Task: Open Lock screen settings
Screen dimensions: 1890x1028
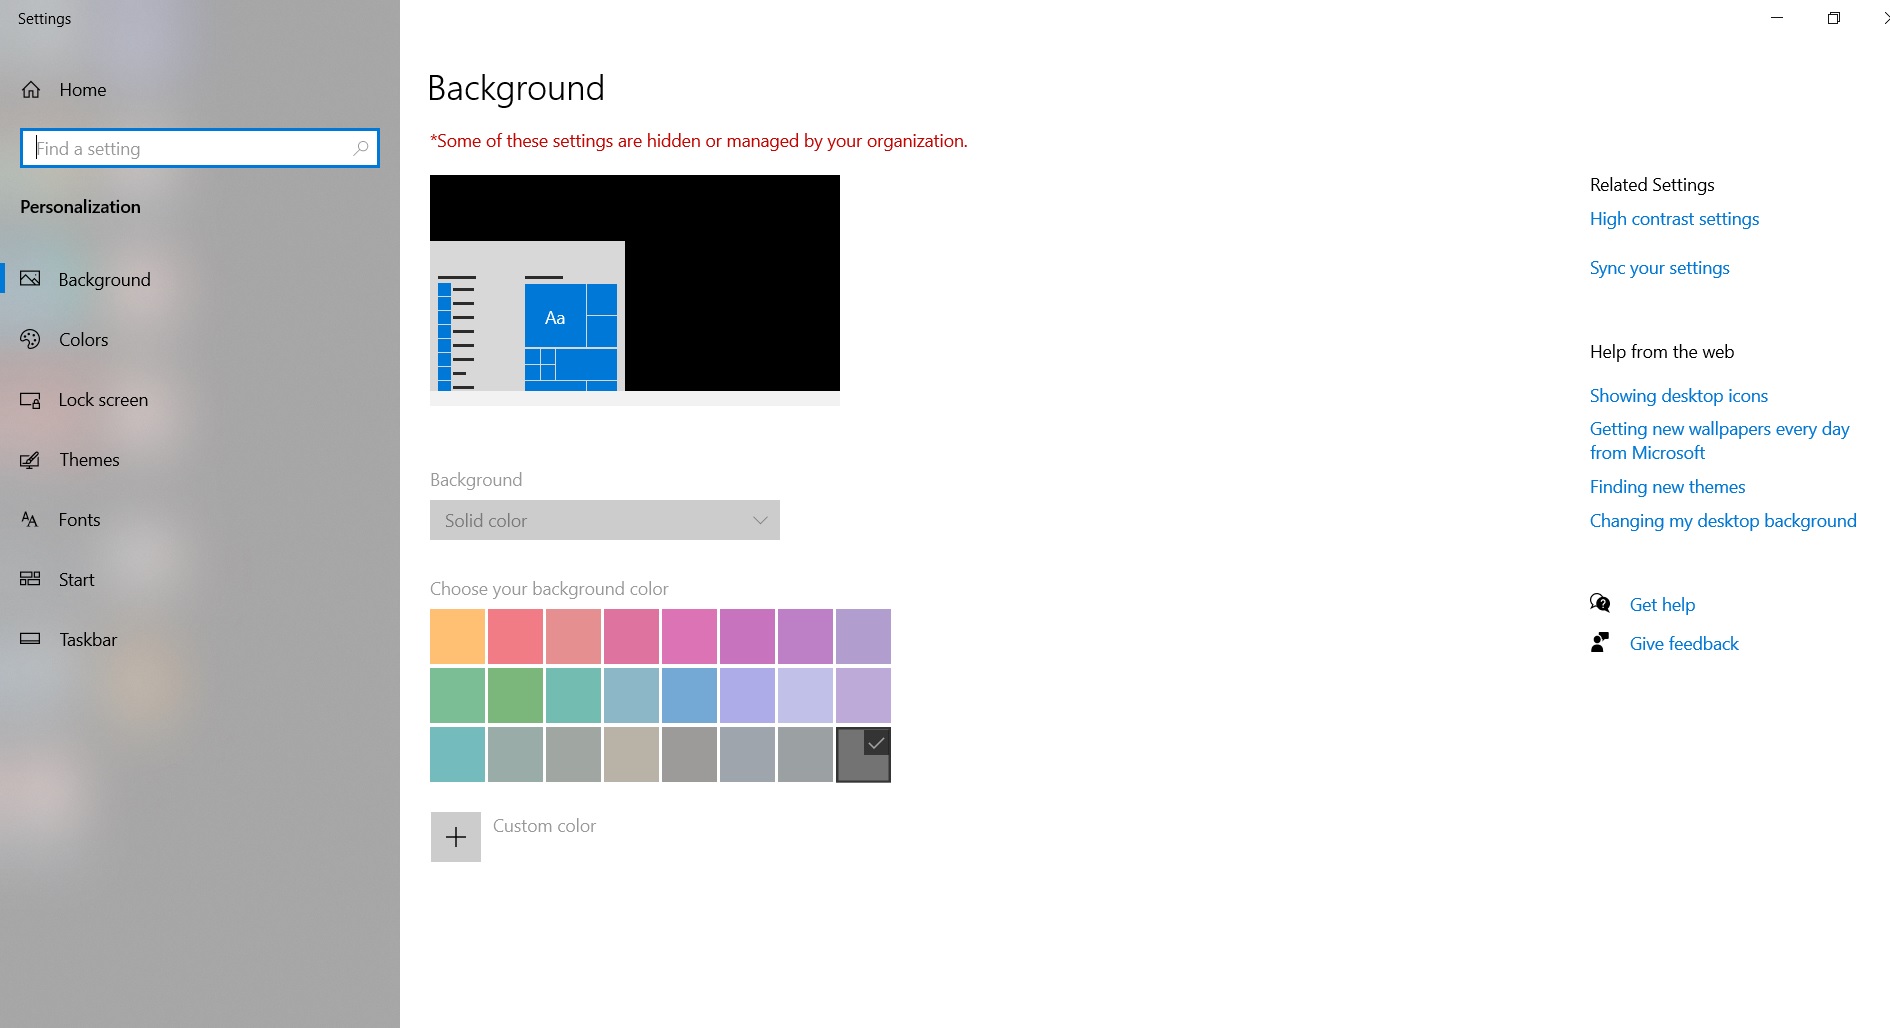Action: 200,400
